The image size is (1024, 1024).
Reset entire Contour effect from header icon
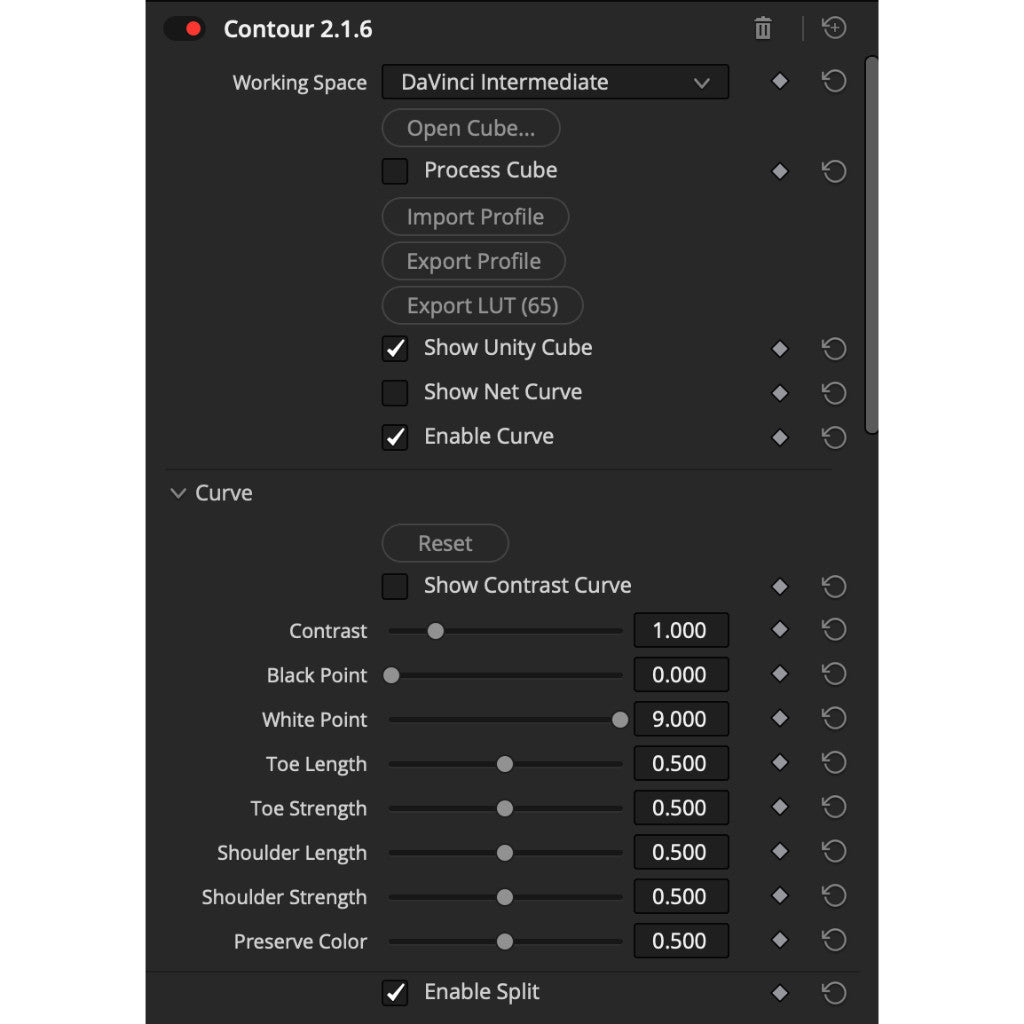[834, 28]
